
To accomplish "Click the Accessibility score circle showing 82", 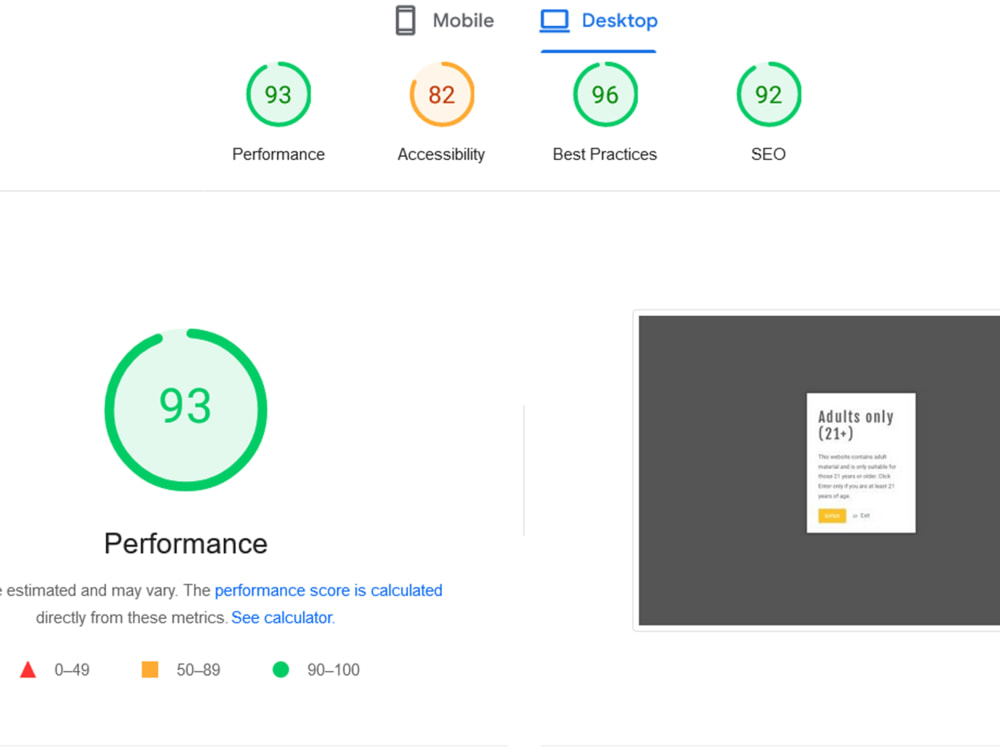I will point(441,94).
